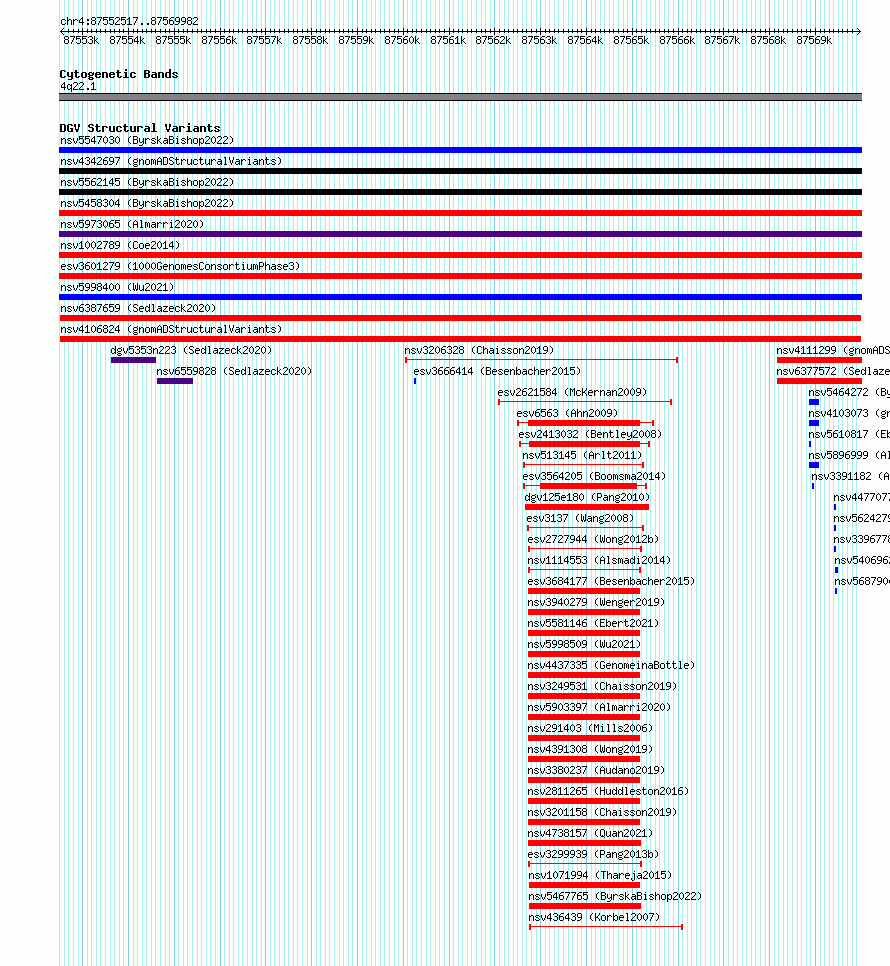Image resolution: width=890 pixels, height=966 pixels.
Task: Open esv2727944 (Wong2012b) variant
Action: pos(593,539)
